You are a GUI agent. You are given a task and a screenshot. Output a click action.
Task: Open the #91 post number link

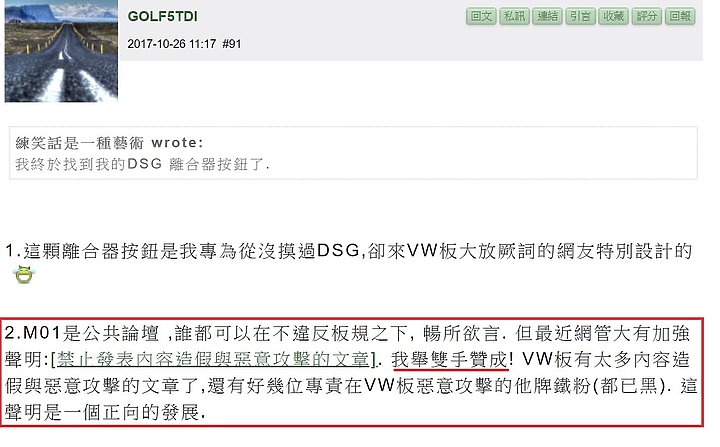[231, 44]
